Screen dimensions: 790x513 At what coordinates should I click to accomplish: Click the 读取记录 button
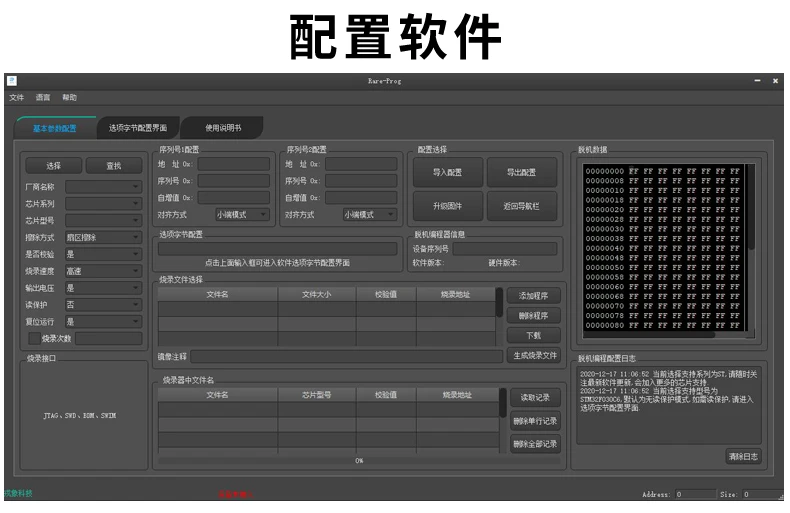pos(535,398)
